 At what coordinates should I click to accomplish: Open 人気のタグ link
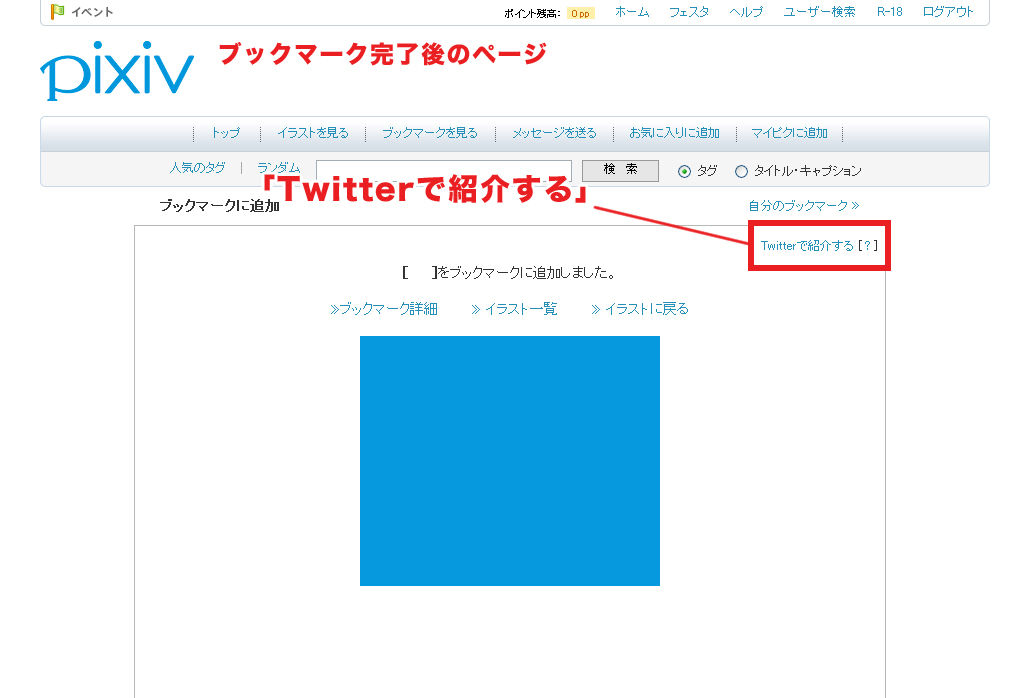197,167
